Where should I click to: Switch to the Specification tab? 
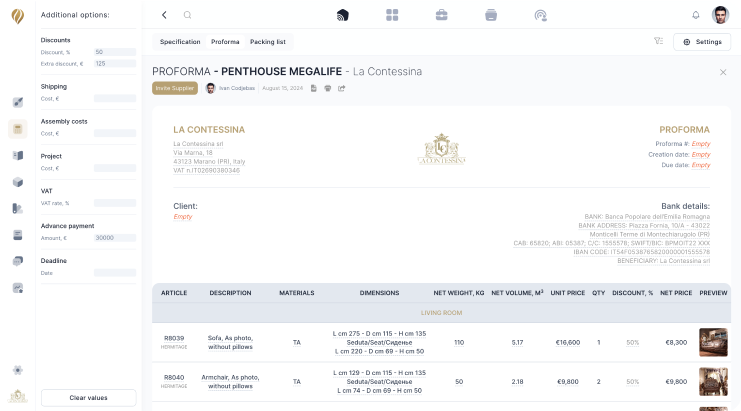click(180, 42)
